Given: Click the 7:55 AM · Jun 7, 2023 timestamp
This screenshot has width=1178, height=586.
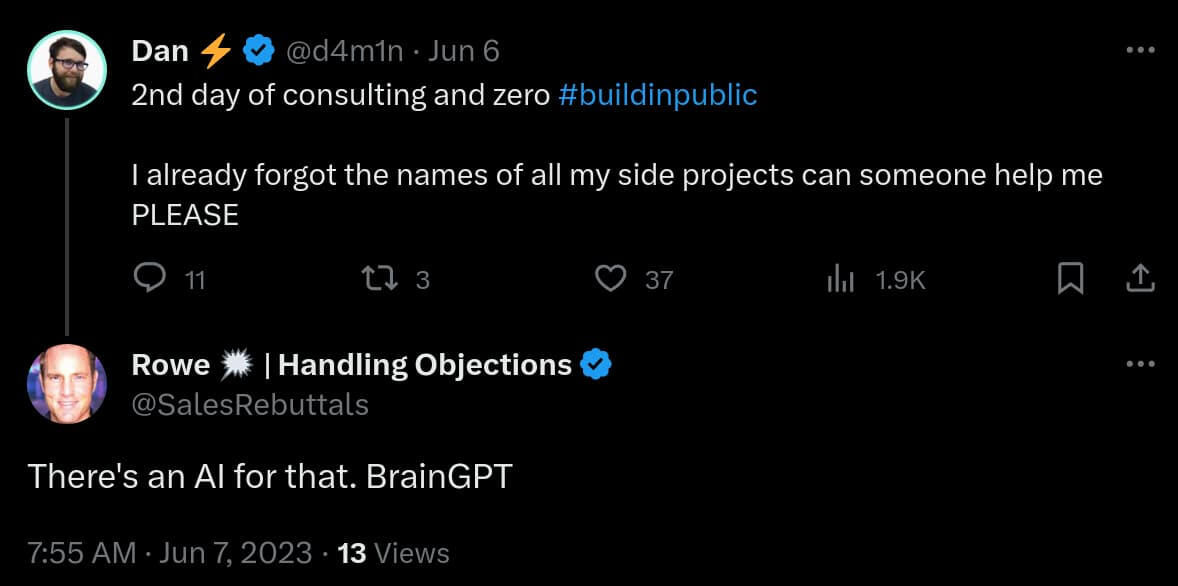Looking at the screenshot, I should (170, 552).
